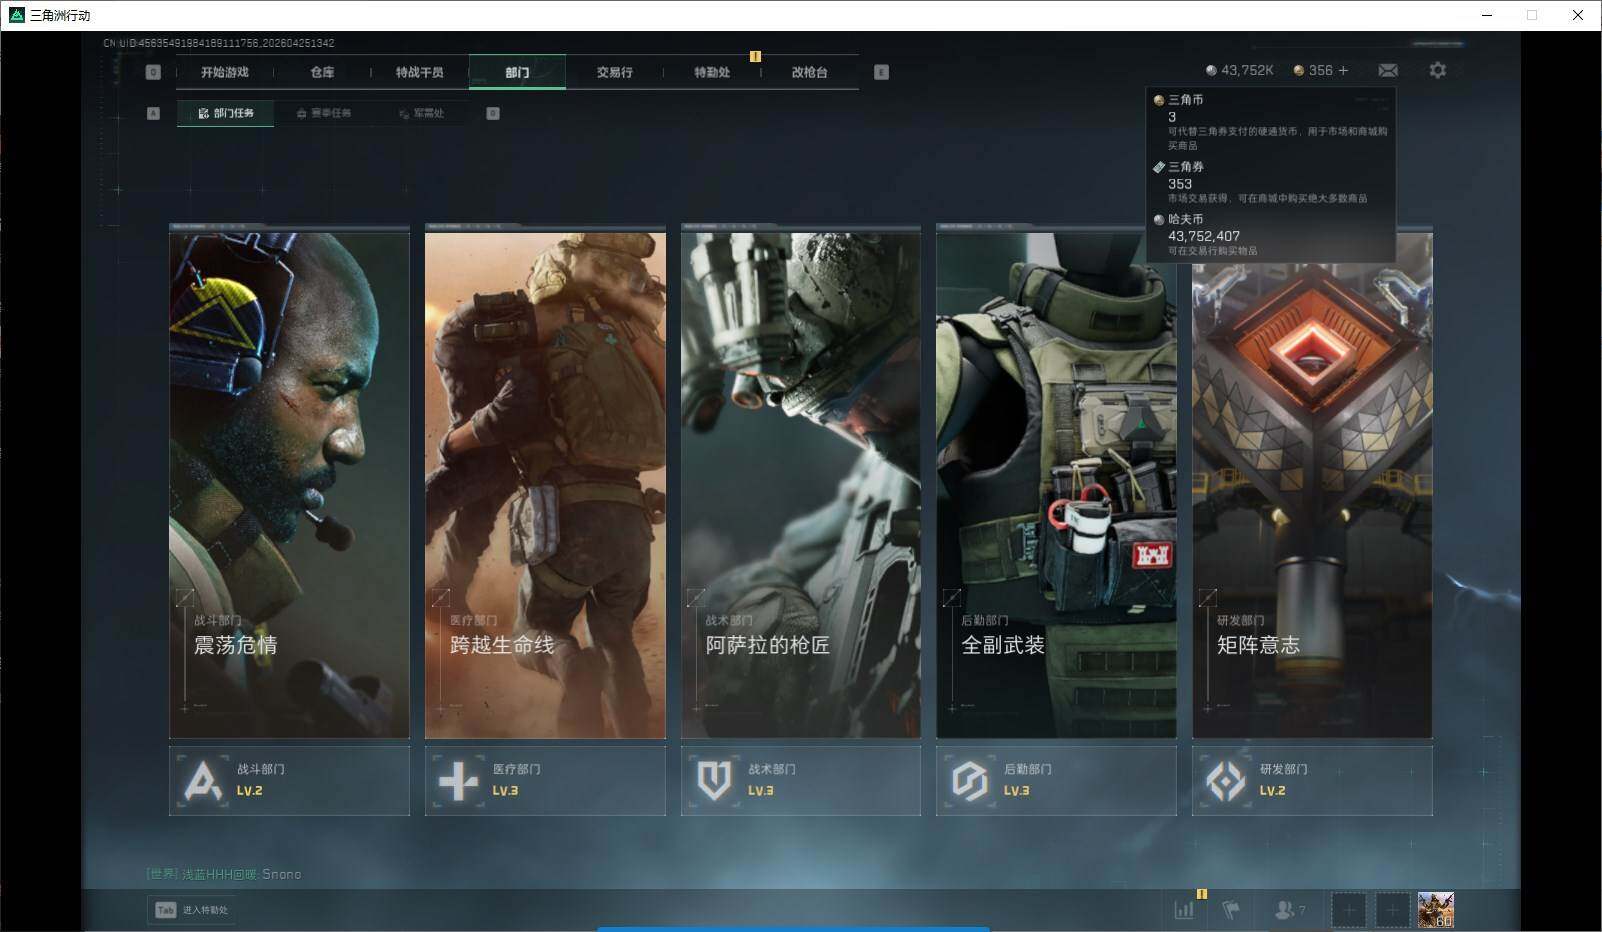Select the 改枪台 tab

[x=809, y=72]
